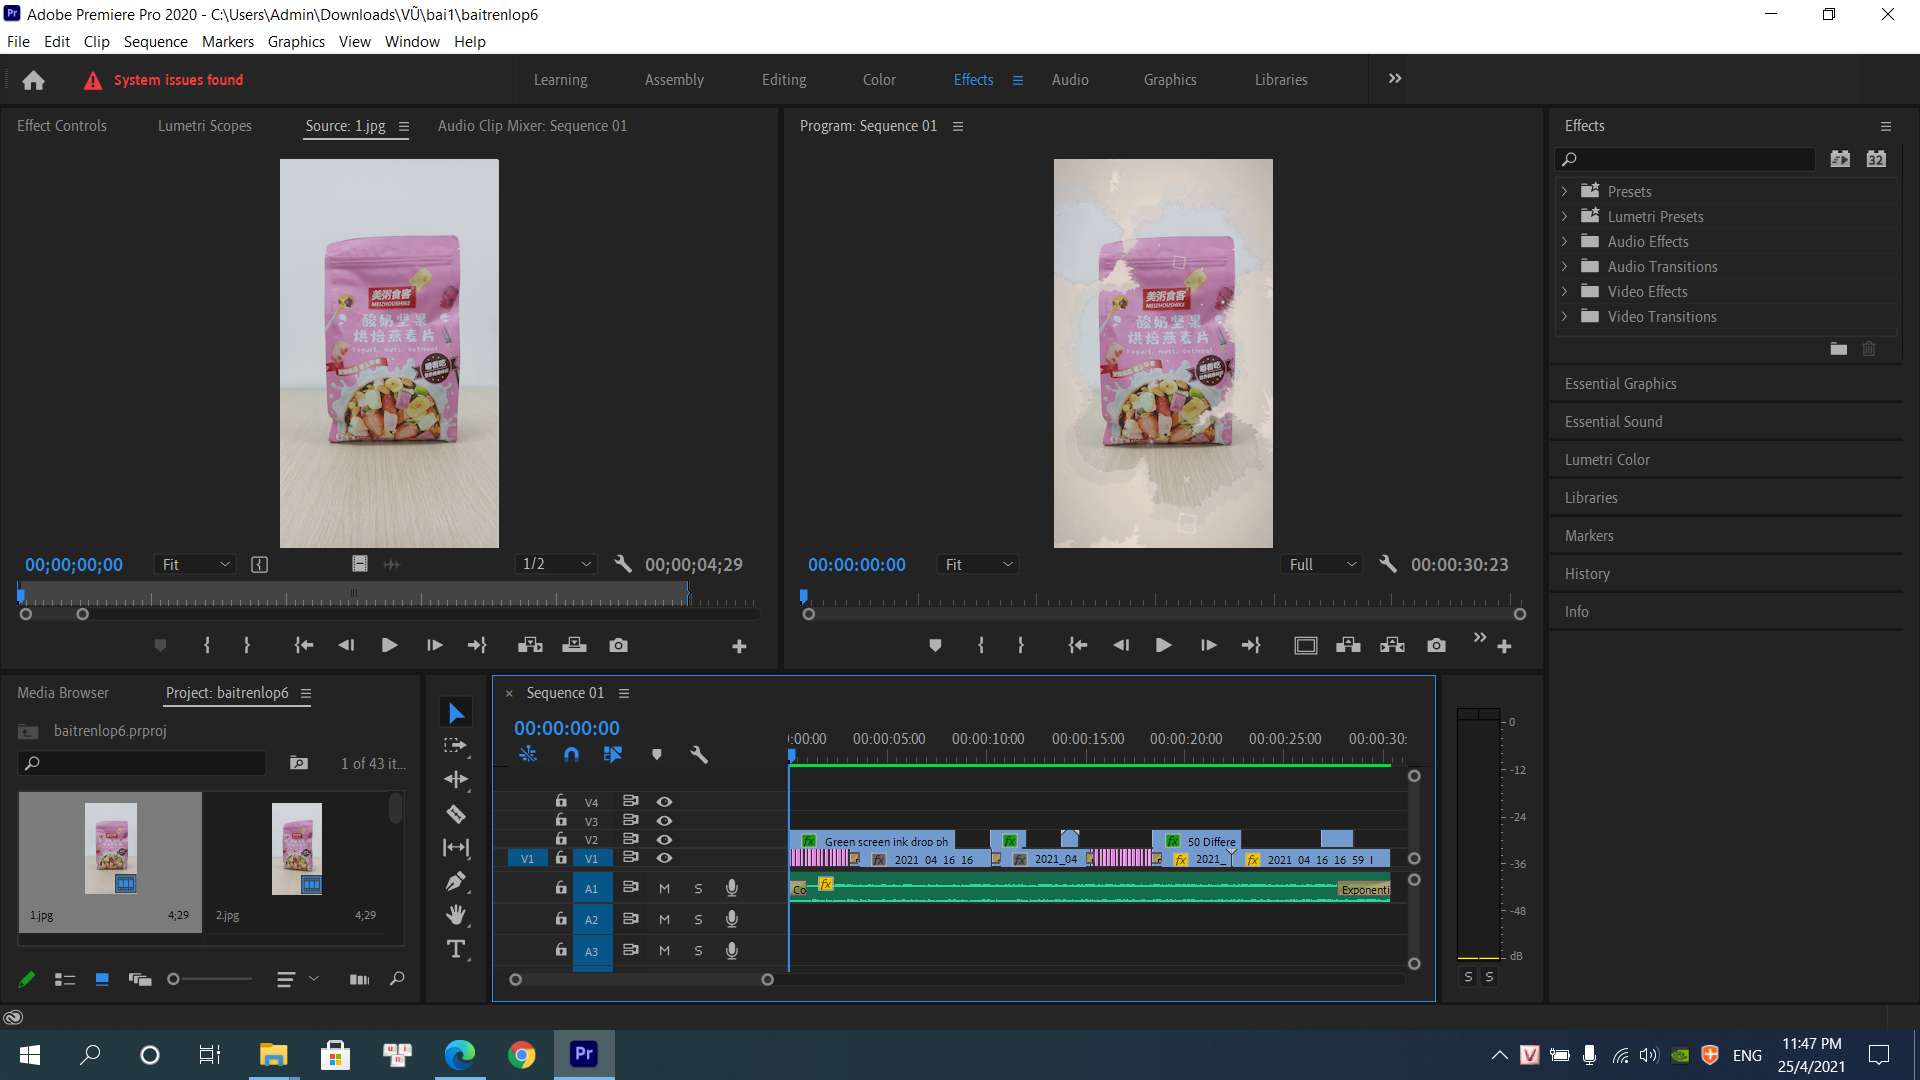This screenshot has width=1920, height=1080.
Task: Click the Effects search field
Action: click(1685, 159)
